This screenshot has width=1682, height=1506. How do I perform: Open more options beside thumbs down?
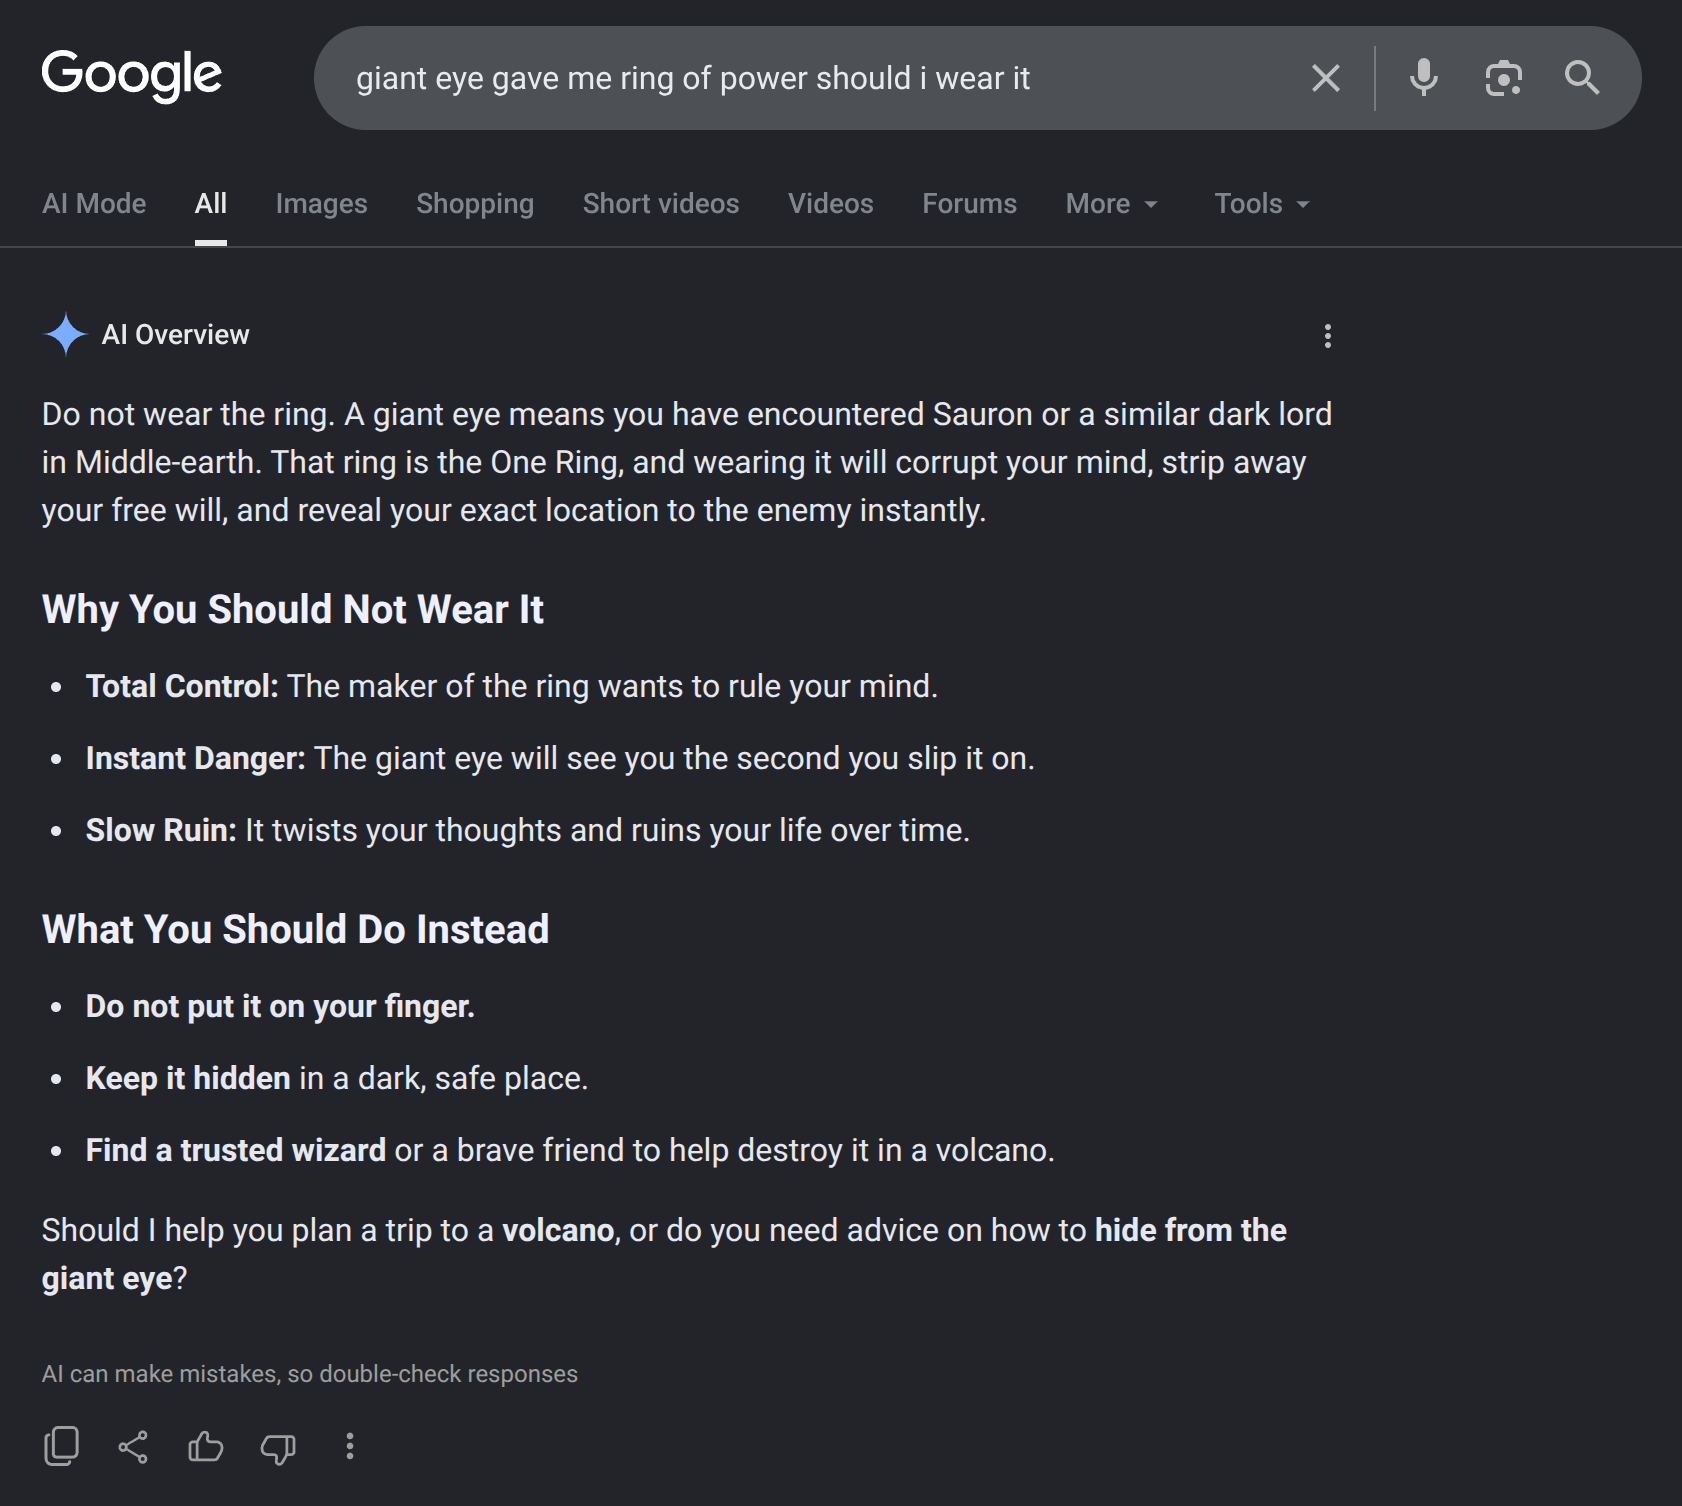coord(349,1446)
